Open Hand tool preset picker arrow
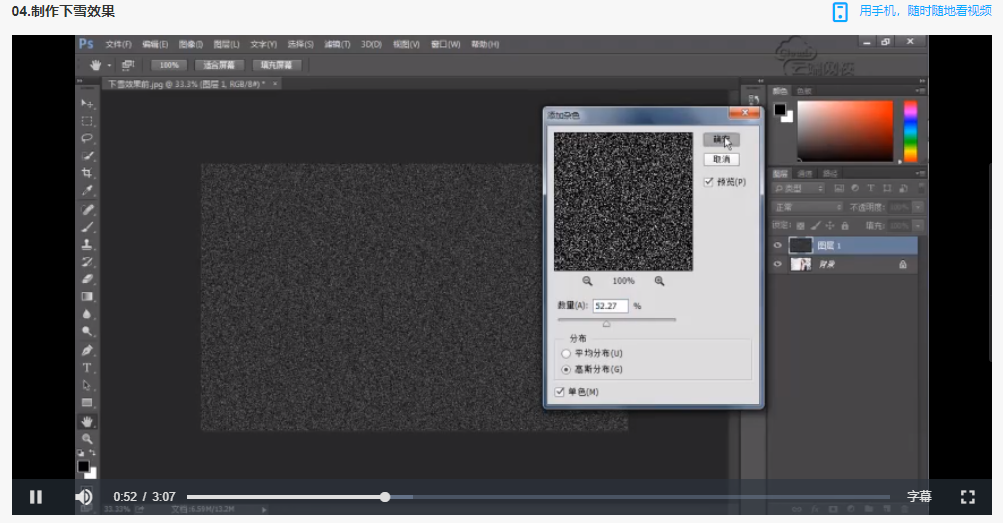The width and height of the screenshot is (1003, 523). tap(109, 65)
